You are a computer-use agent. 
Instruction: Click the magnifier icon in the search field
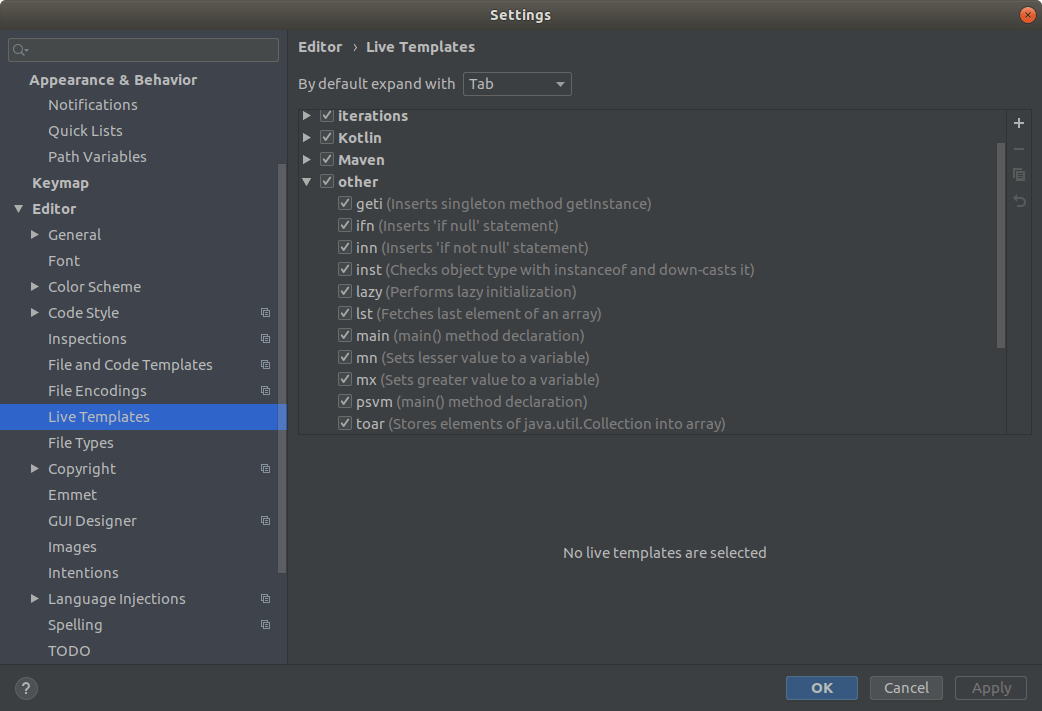(18, 49)
